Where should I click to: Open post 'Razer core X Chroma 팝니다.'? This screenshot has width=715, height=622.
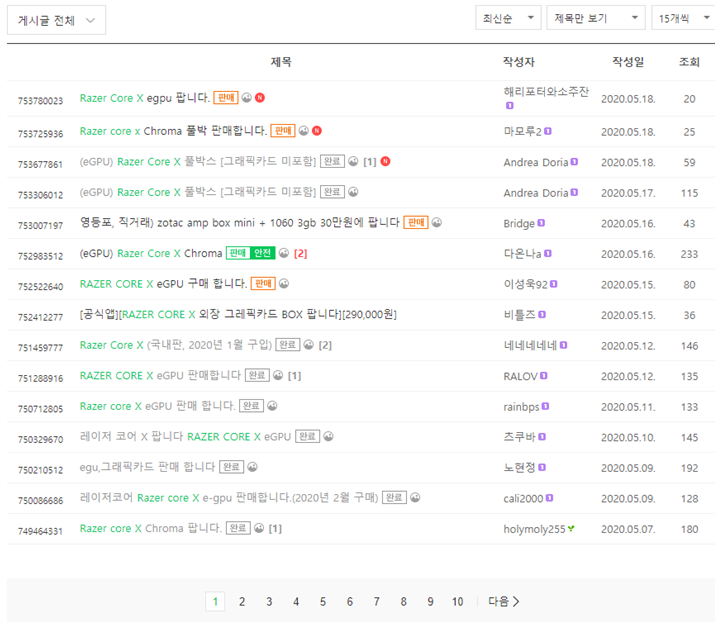(x=150, y=528)
